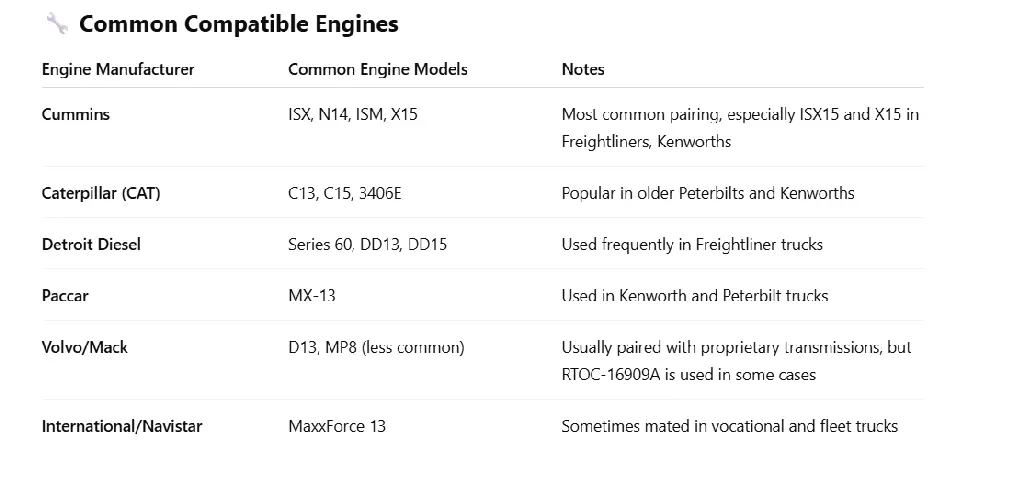1024x500 pixels.
Task: Click the Paccar manufacturer cell
Action: [x=65, y=296]
